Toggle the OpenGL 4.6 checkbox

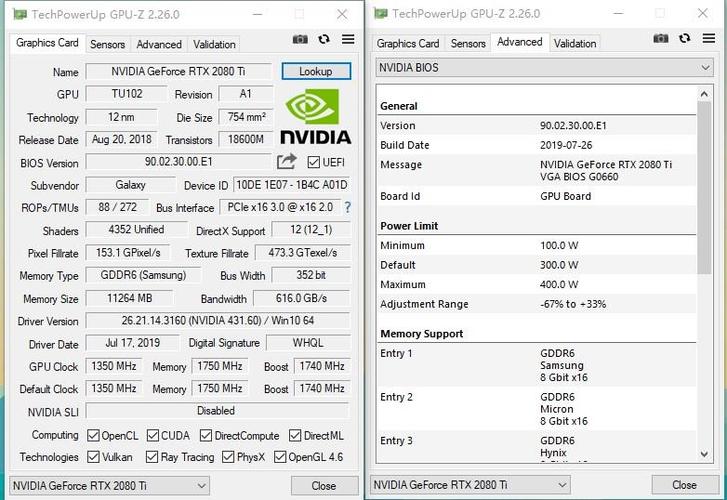point(280,457)
